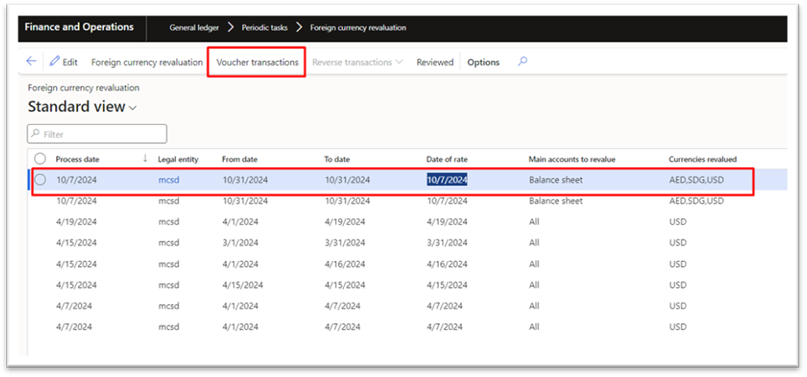Click Balance sheet in the first row

556,180
